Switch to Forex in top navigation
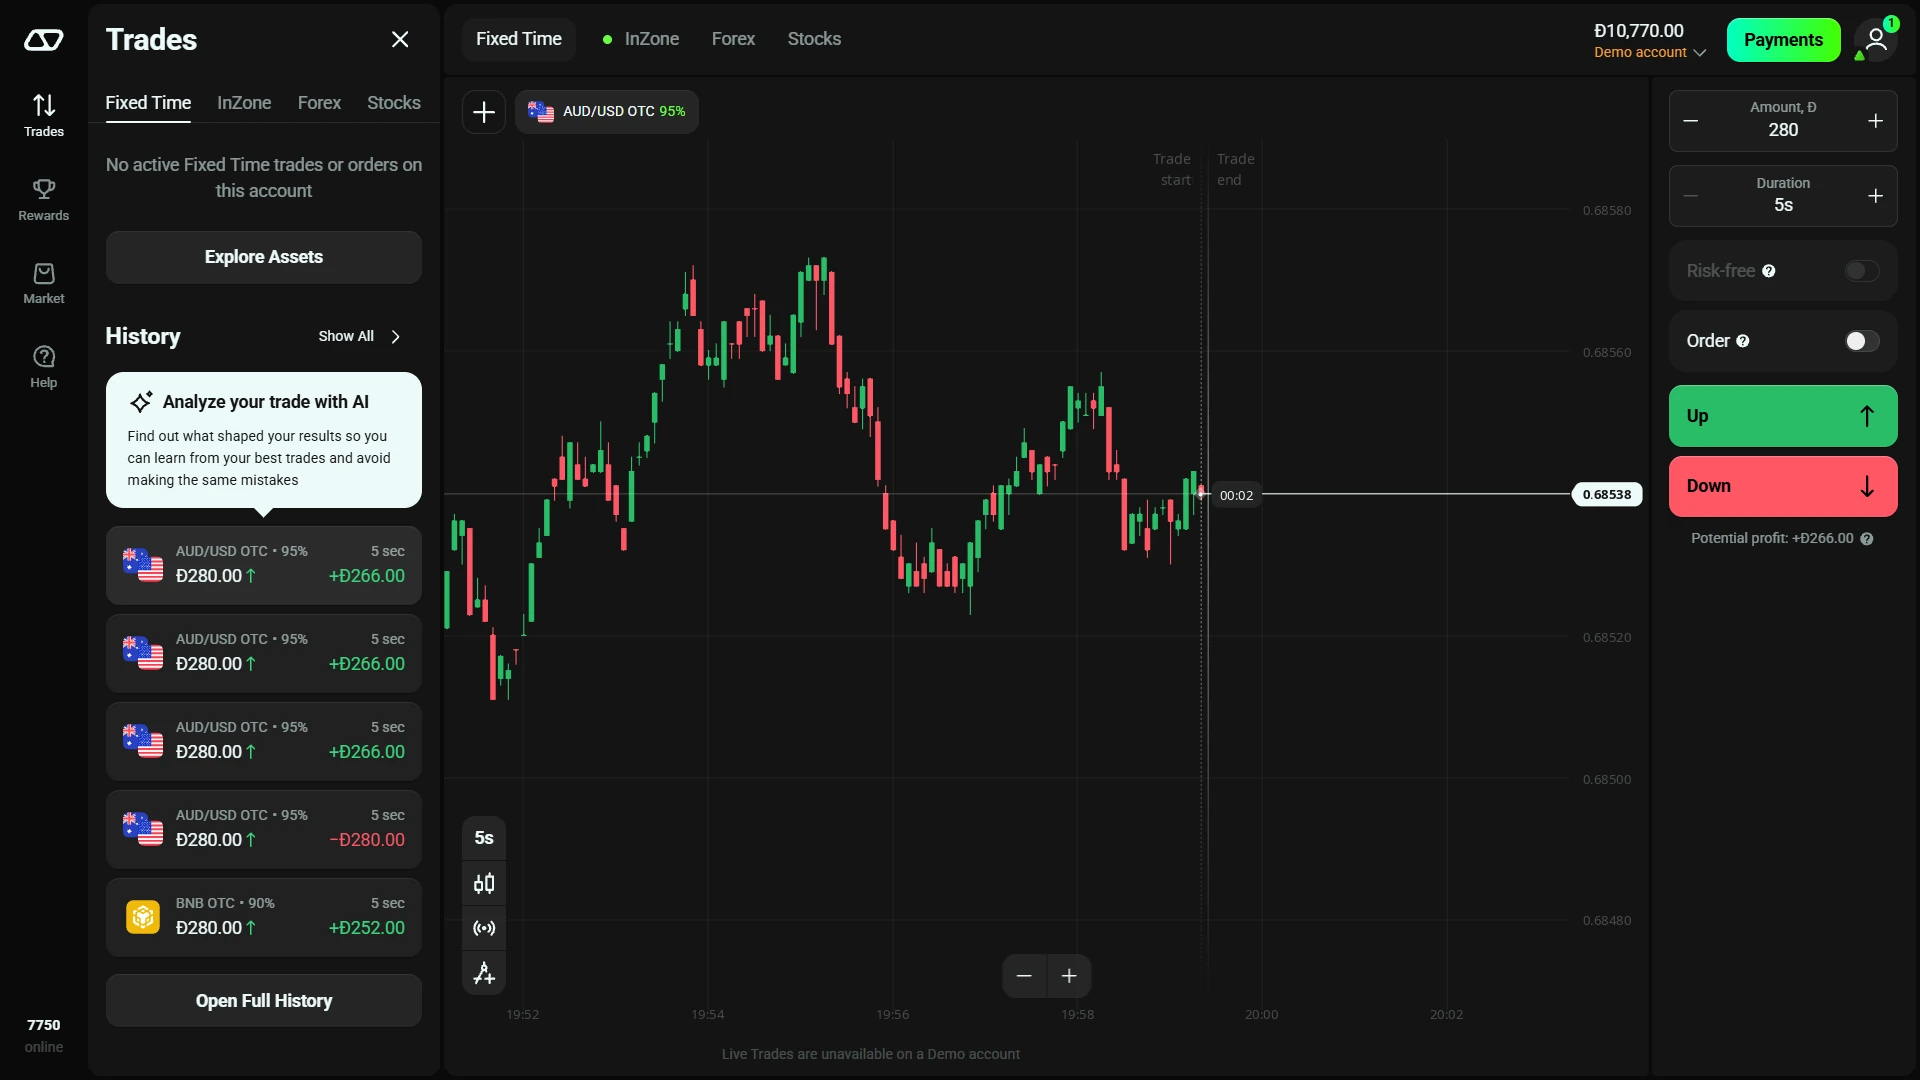This screenshot has height=1080, width=1920. (733, 39)
